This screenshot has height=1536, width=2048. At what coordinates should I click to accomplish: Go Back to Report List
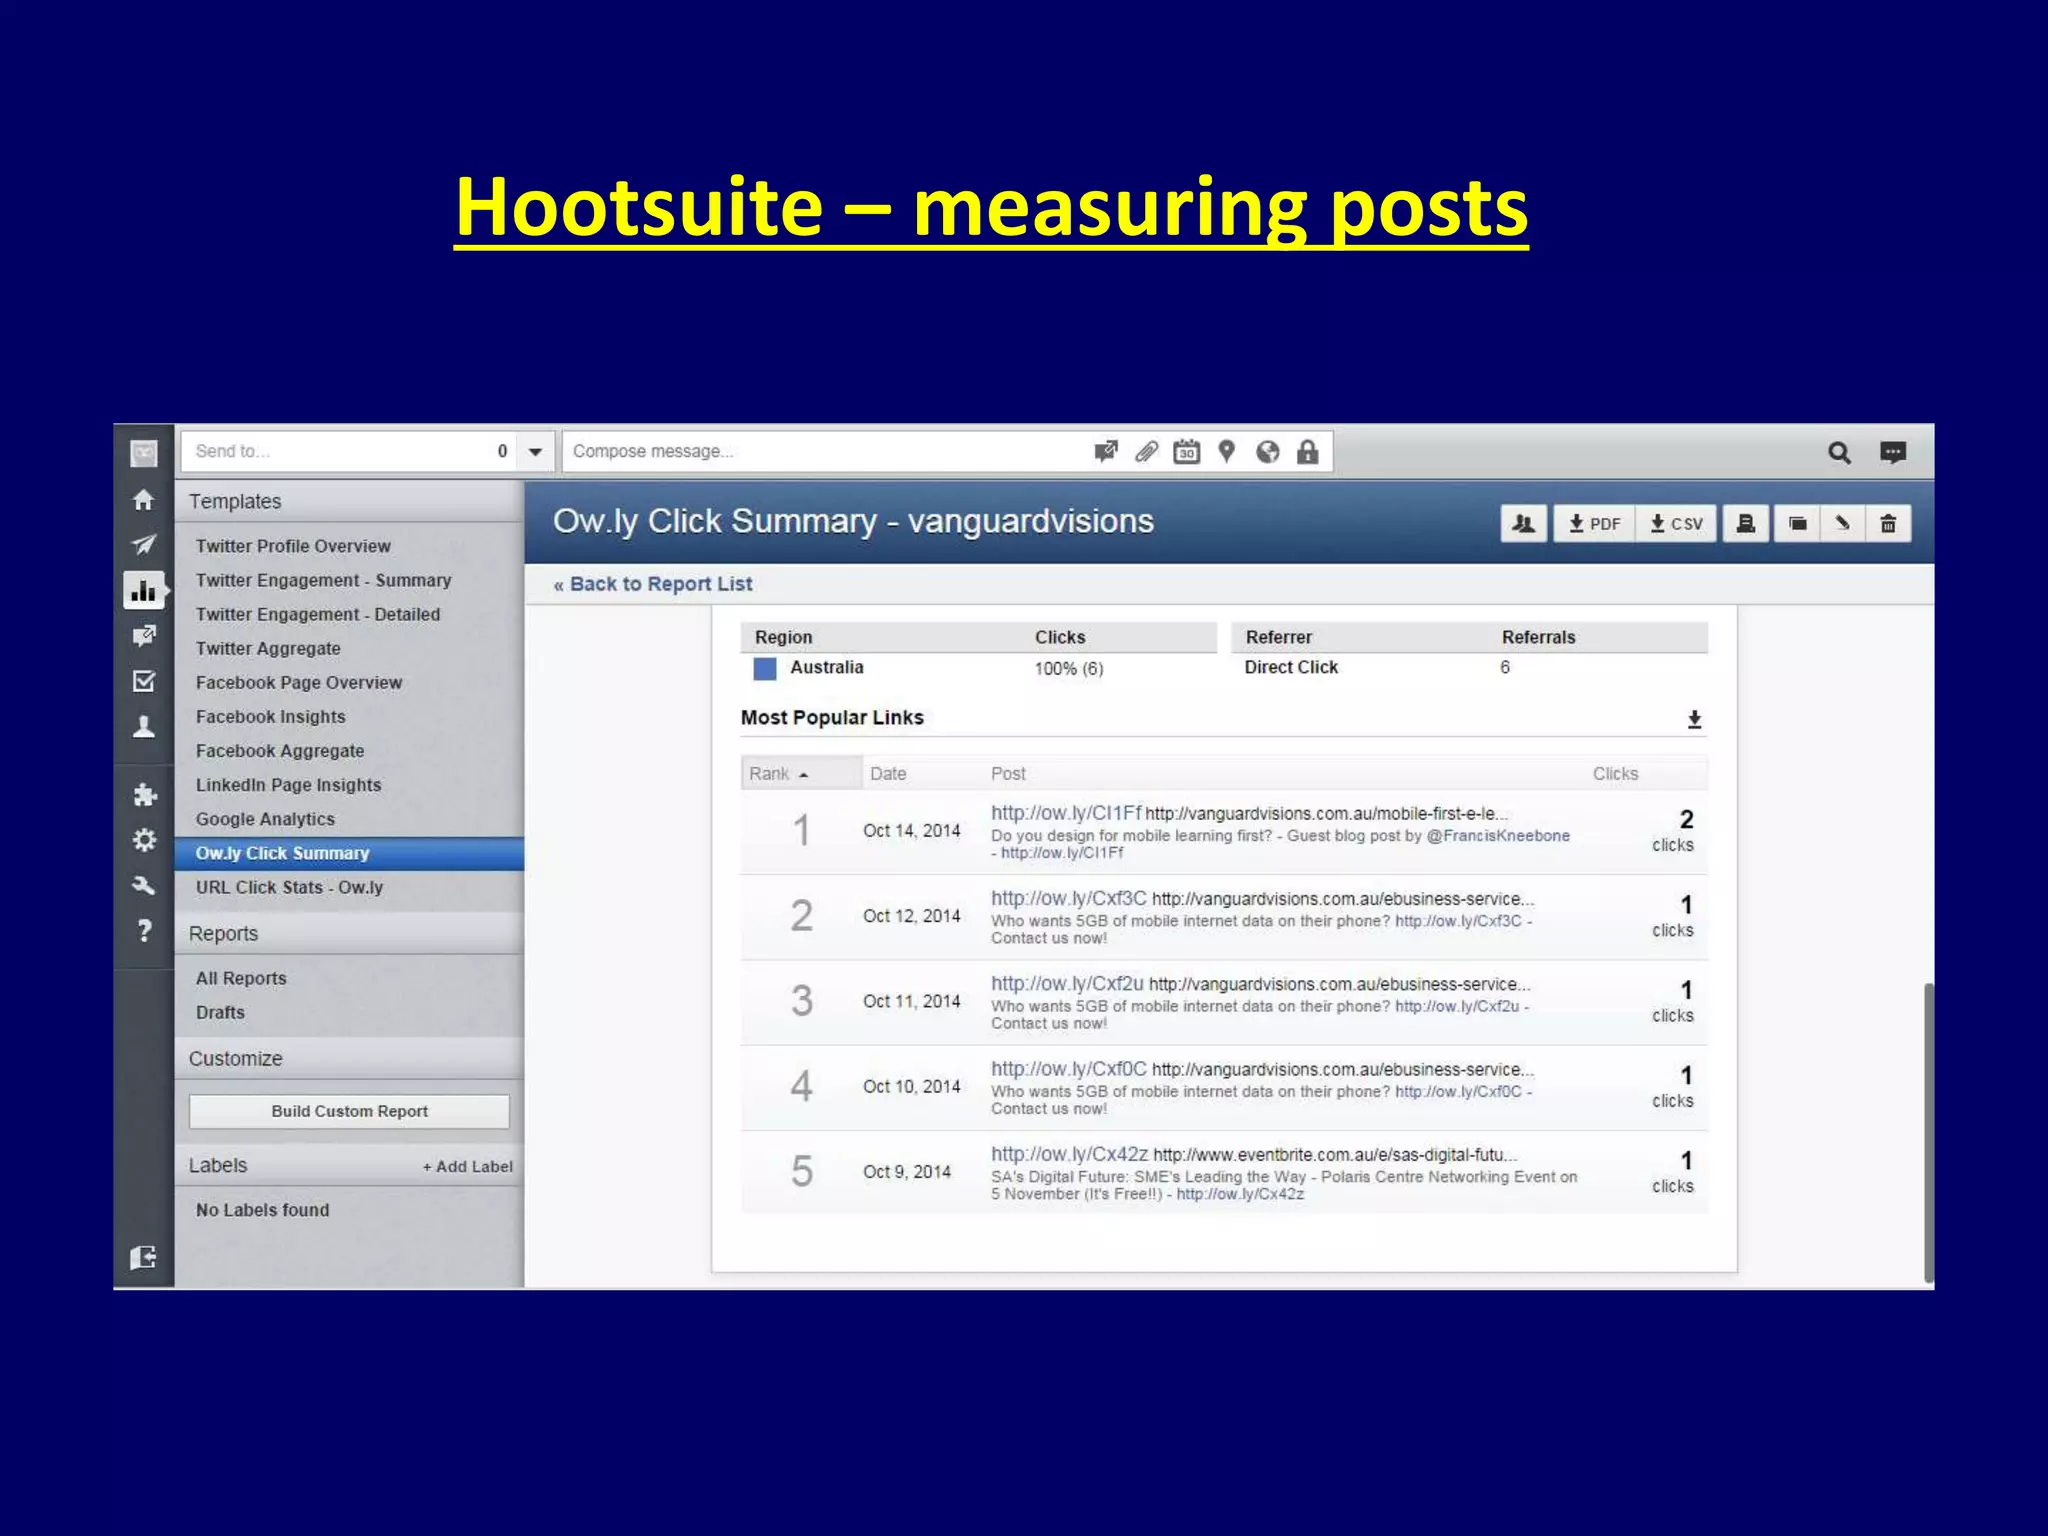coord(653,584)
